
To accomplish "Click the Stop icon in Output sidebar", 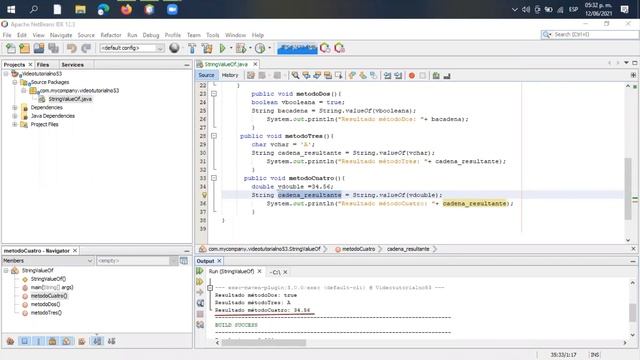I will click(200, 314).
